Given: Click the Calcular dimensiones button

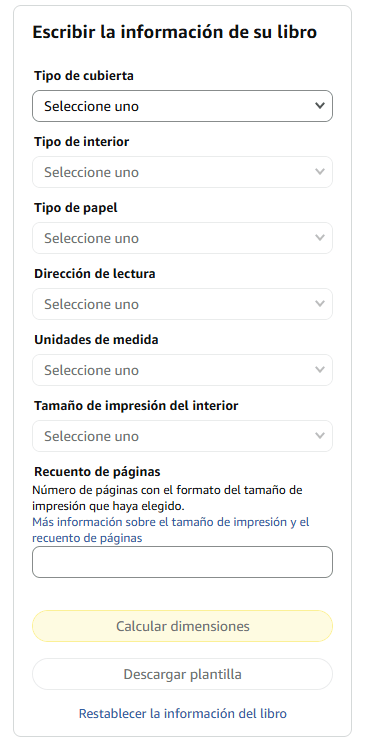Looking at the screenshot, I should [182, 626].
